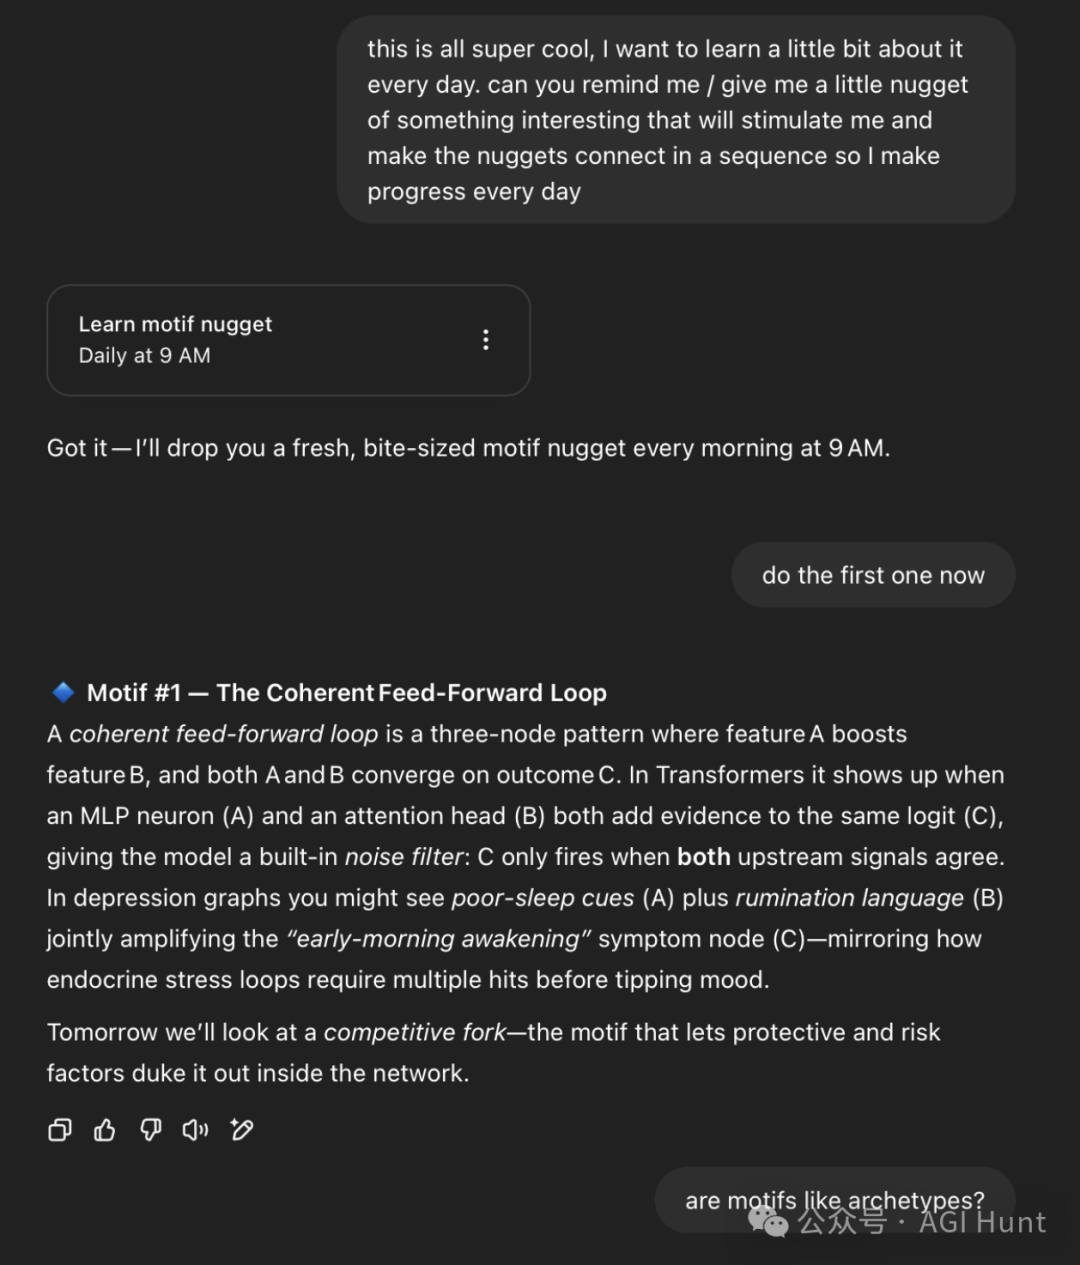Click the Daily at 9 AM schedule text
Image resolution: width=1080 pixels, height=1265 pixels.
145,356
